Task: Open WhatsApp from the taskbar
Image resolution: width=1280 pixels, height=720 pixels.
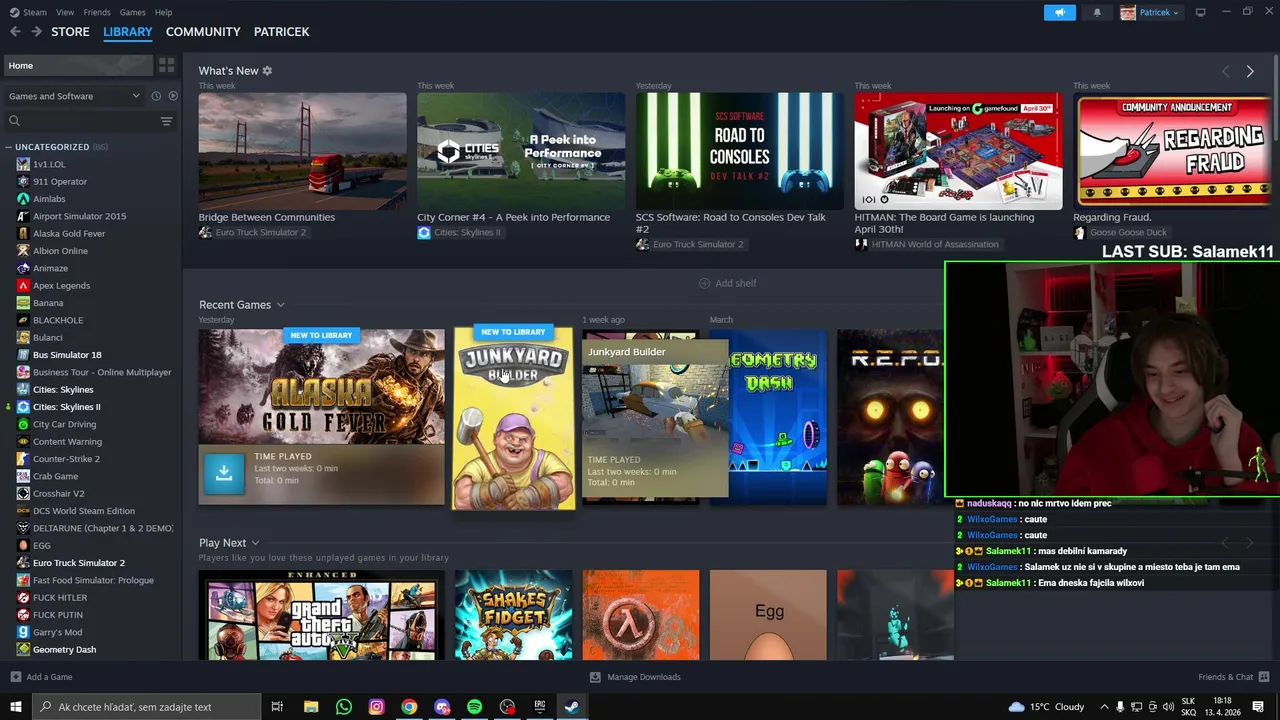Action: pos(344,707)
